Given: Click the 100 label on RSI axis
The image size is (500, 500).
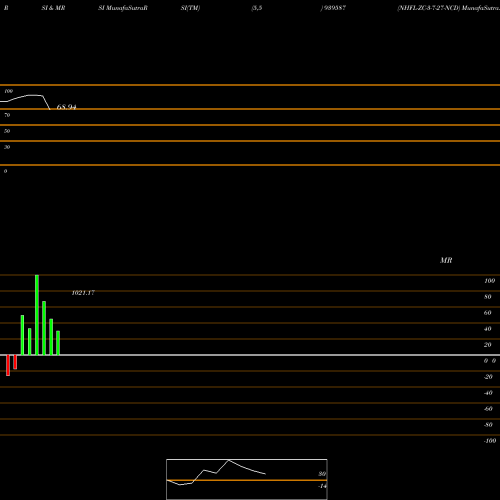Looking at the screenshot, I should pyautogui.click(x=9, y=91).
